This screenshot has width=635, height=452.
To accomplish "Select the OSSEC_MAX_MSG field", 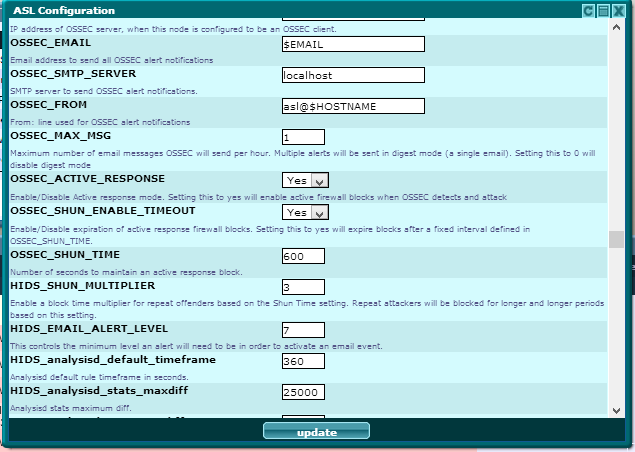I will point(303,137).
